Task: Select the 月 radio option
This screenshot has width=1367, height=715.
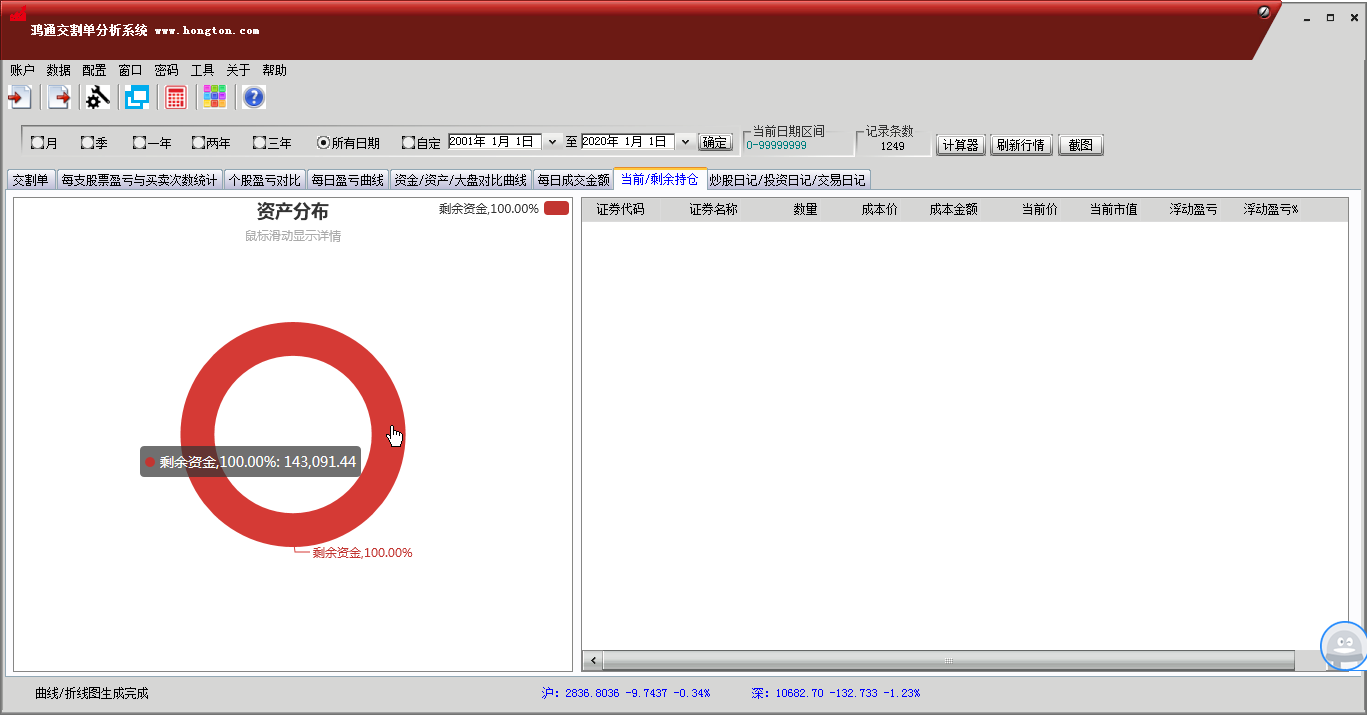Action: [x=44, y=143]
